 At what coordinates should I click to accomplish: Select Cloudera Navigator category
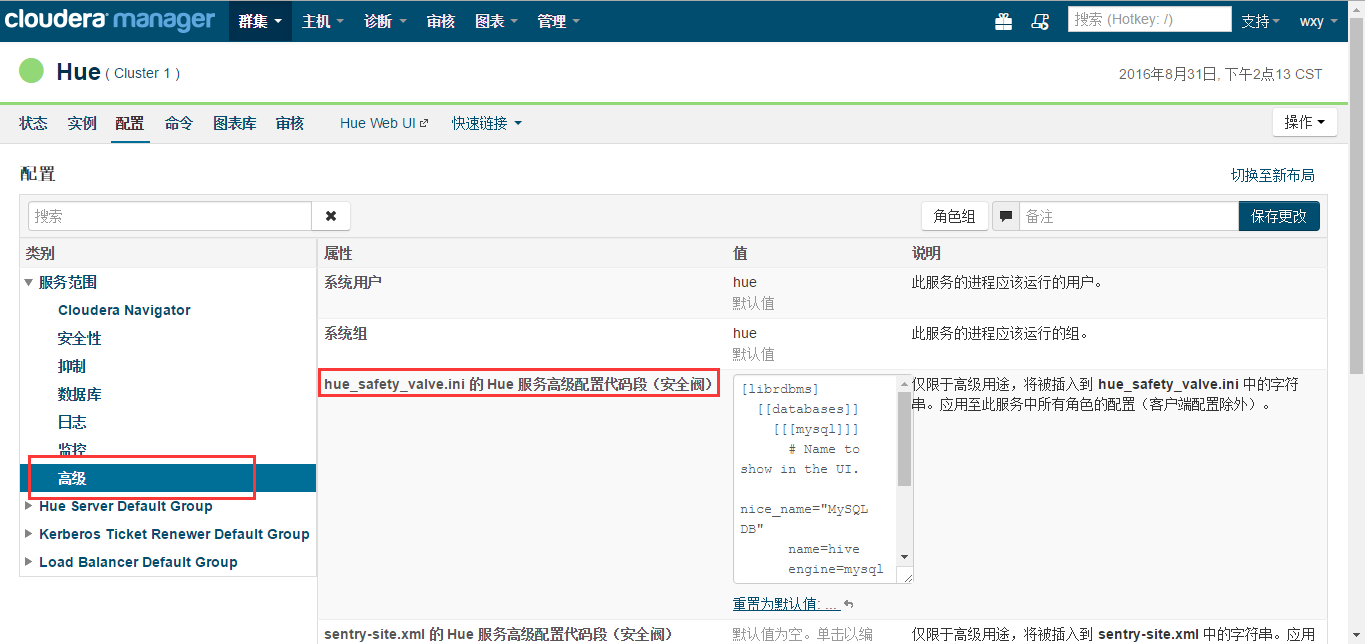pyautogui.click(x=124, y=310)
